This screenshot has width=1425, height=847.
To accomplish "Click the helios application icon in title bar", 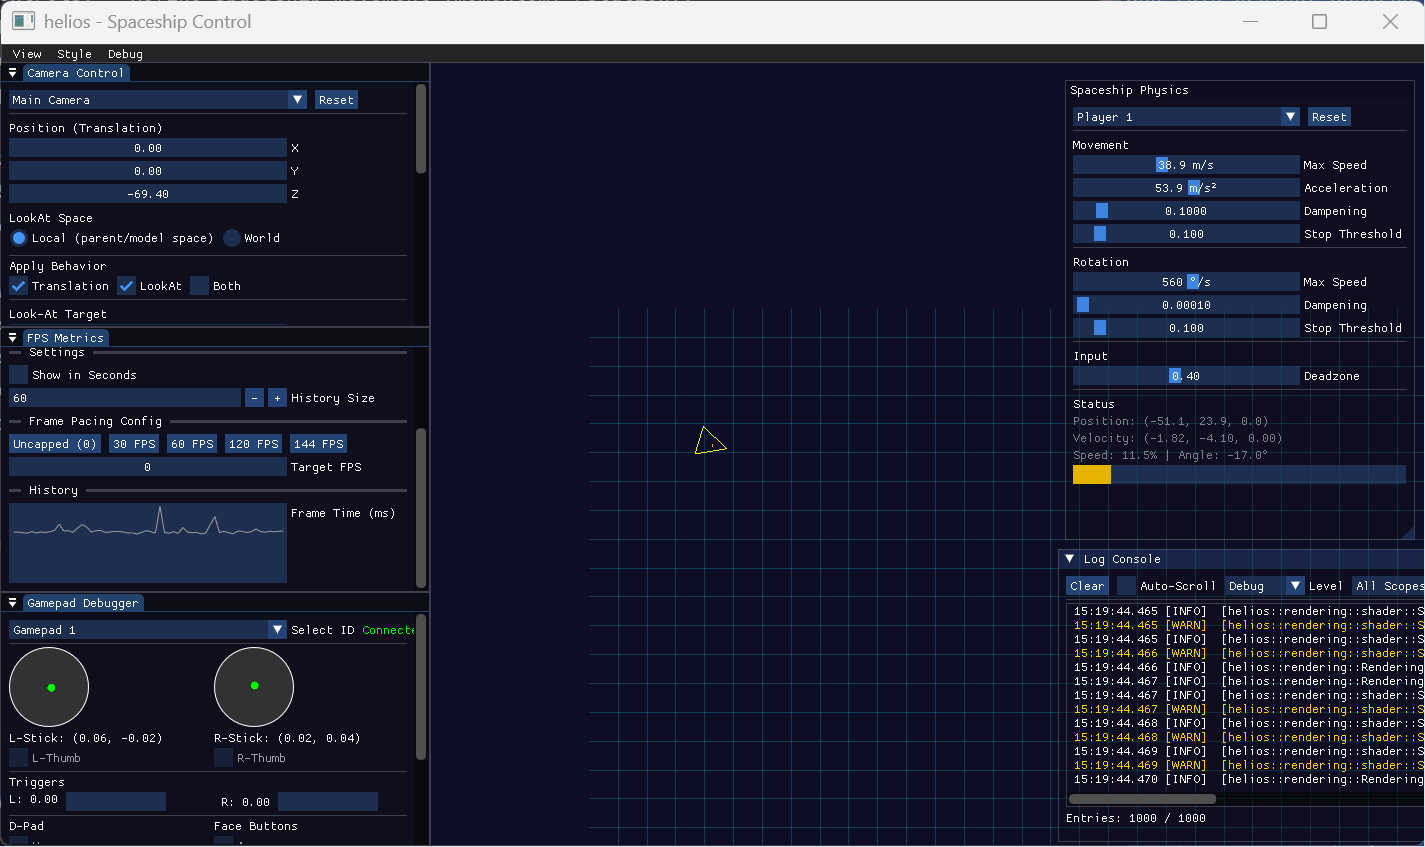I will point(23,21).
